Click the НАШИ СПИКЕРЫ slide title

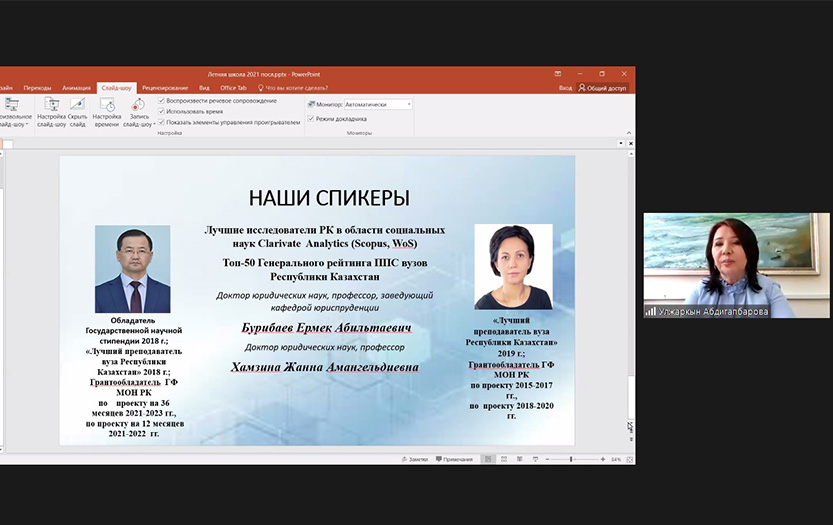point(329,198)
